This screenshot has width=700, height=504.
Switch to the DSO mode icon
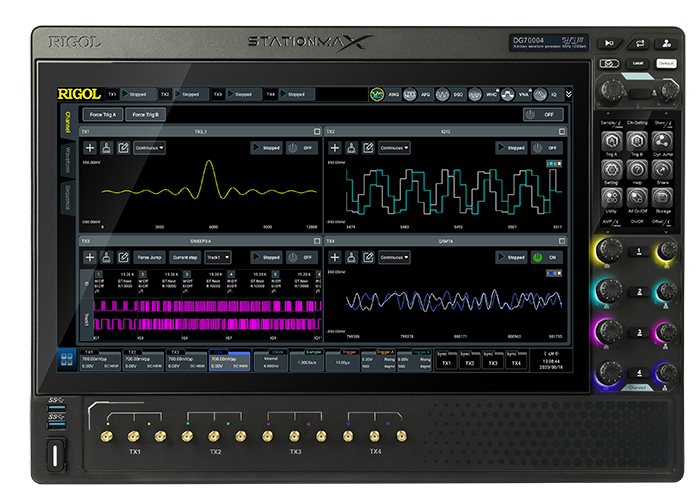click(x=445, y=94)
